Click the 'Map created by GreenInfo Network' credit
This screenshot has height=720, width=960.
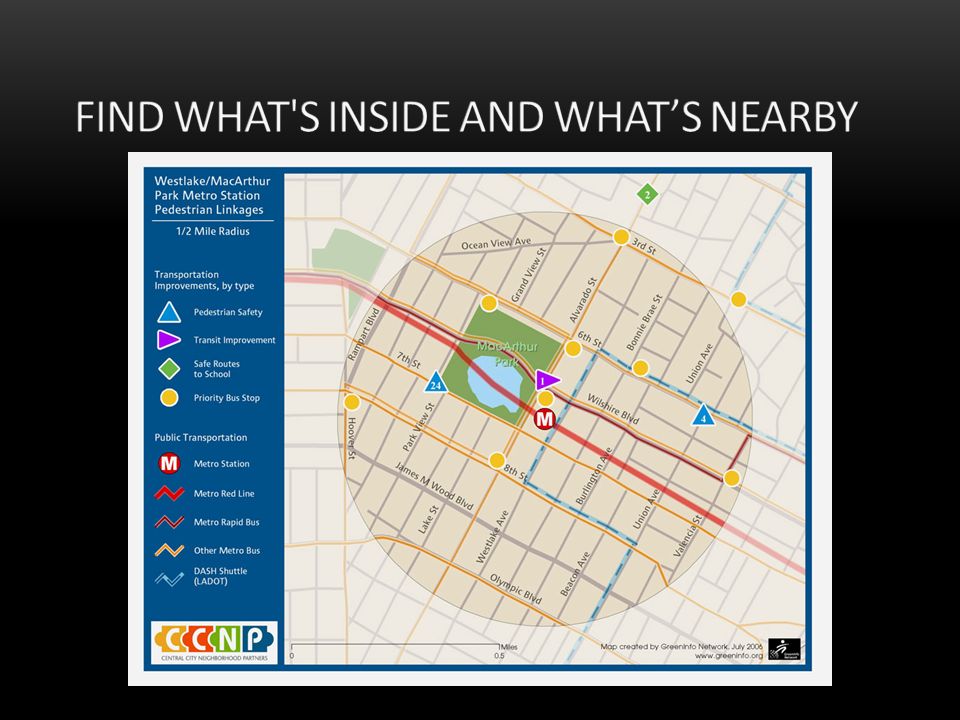(681, 647)
